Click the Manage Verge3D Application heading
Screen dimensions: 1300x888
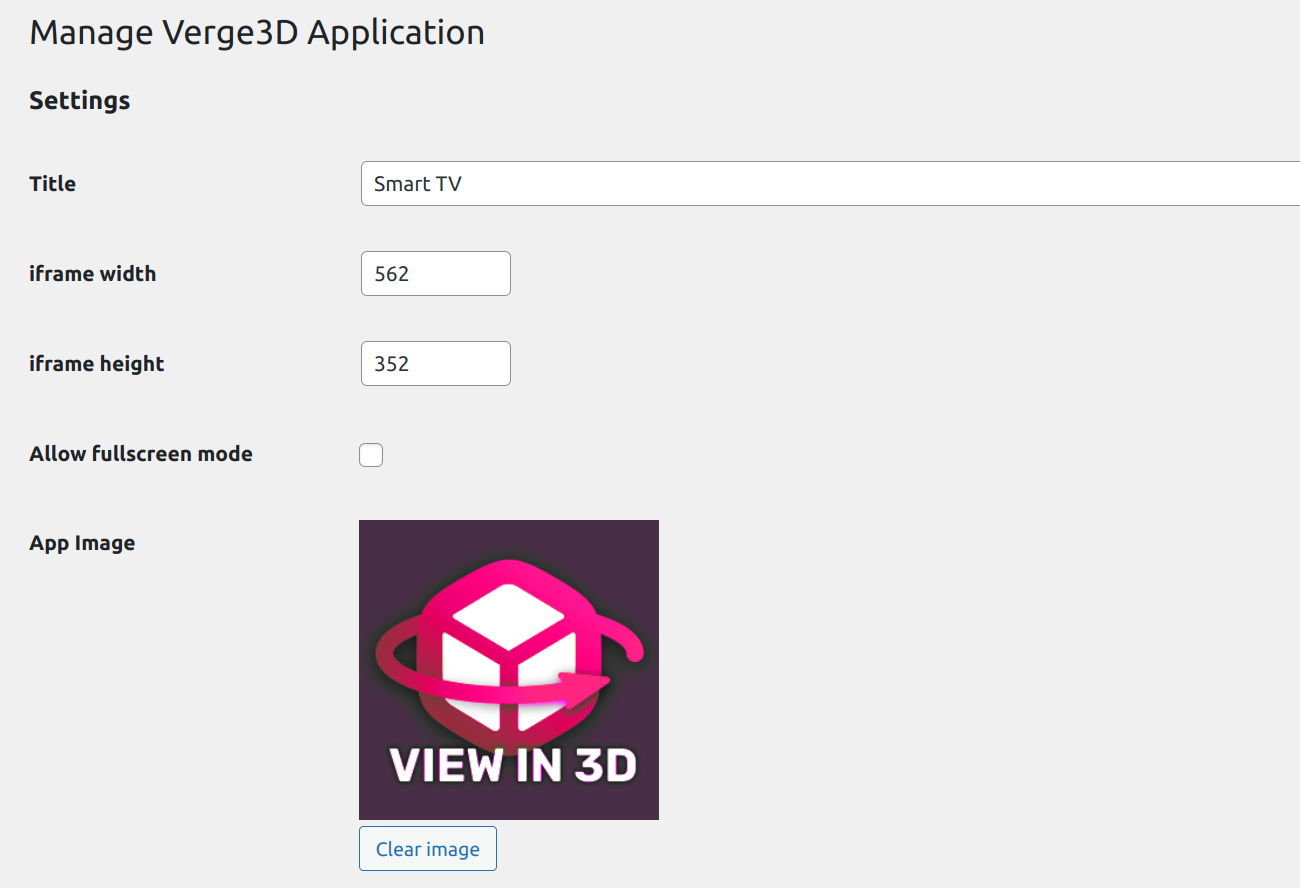257,33
